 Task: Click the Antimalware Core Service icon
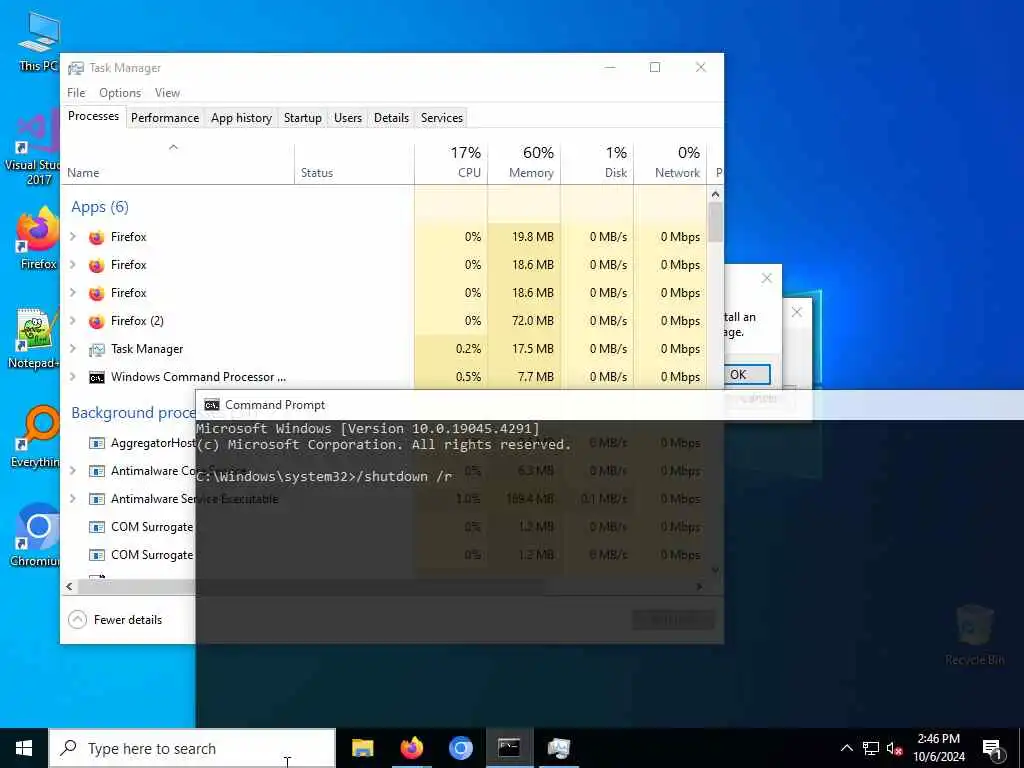[97, 471]
